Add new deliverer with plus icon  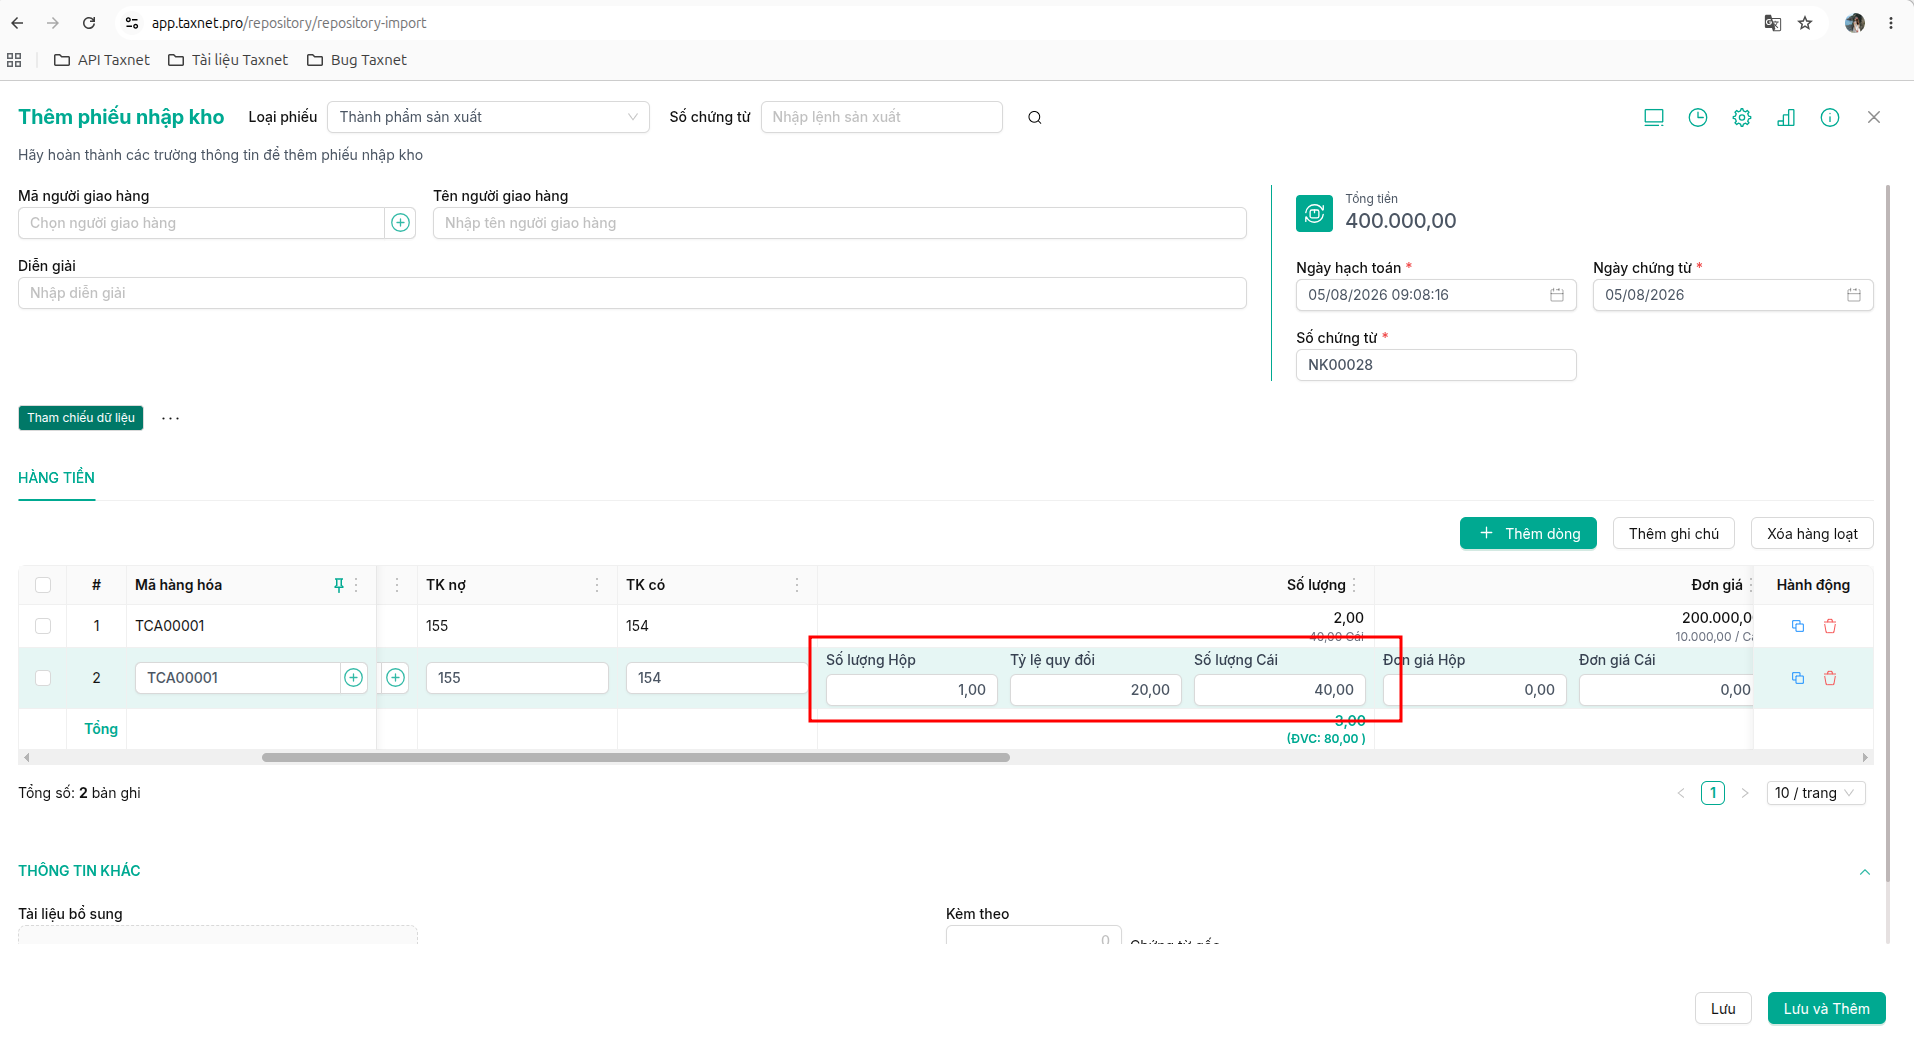coord(400,223)
